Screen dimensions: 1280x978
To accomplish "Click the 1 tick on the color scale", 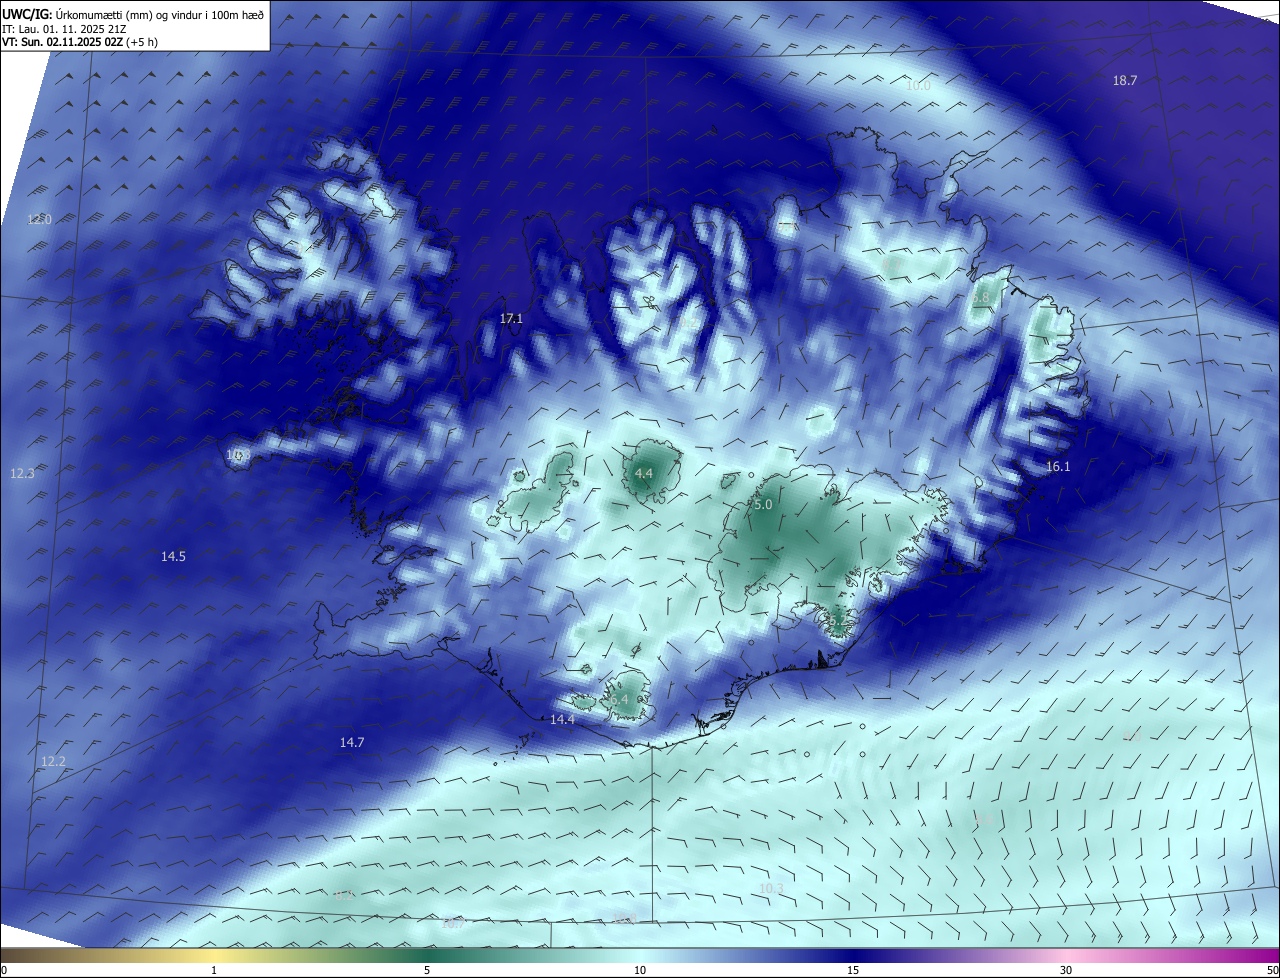I will tap(214, 970).
